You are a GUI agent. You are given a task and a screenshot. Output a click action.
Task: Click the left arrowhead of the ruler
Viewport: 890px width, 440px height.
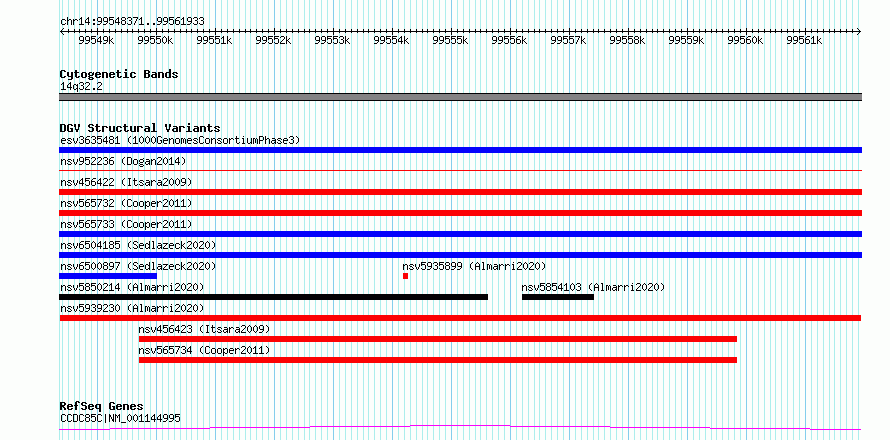tap(62, 32)
